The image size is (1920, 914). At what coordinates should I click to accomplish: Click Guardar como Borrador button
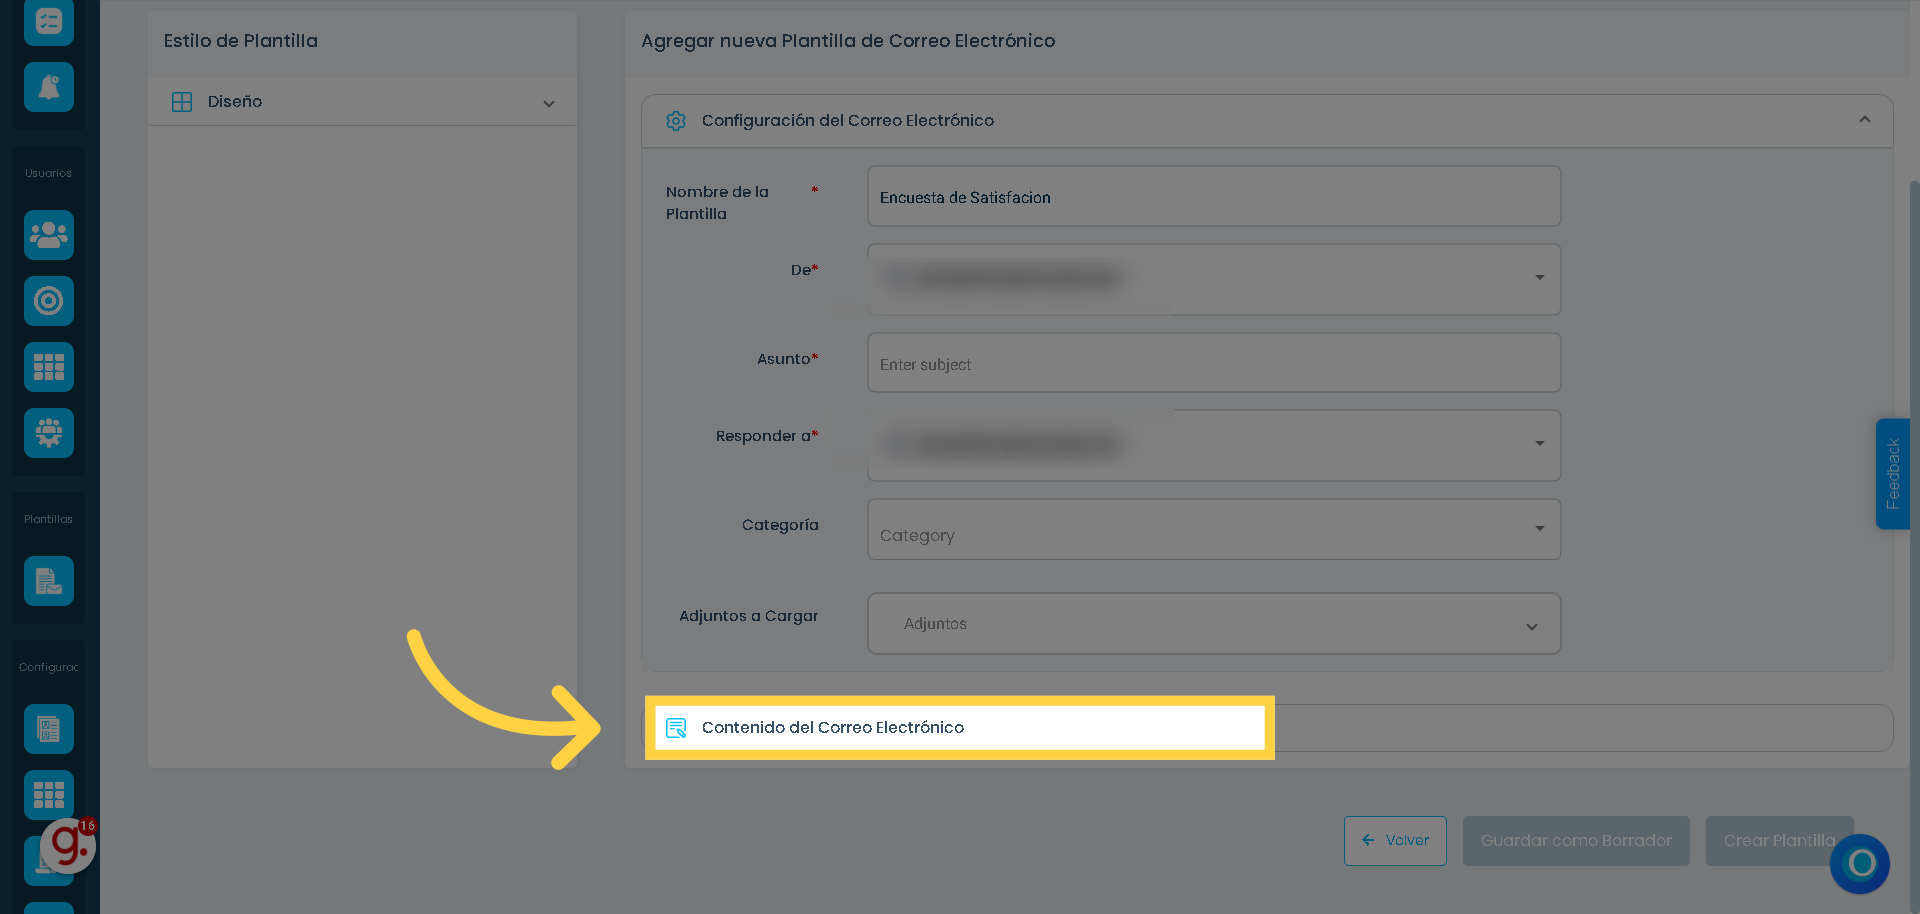coord(1576,841)
